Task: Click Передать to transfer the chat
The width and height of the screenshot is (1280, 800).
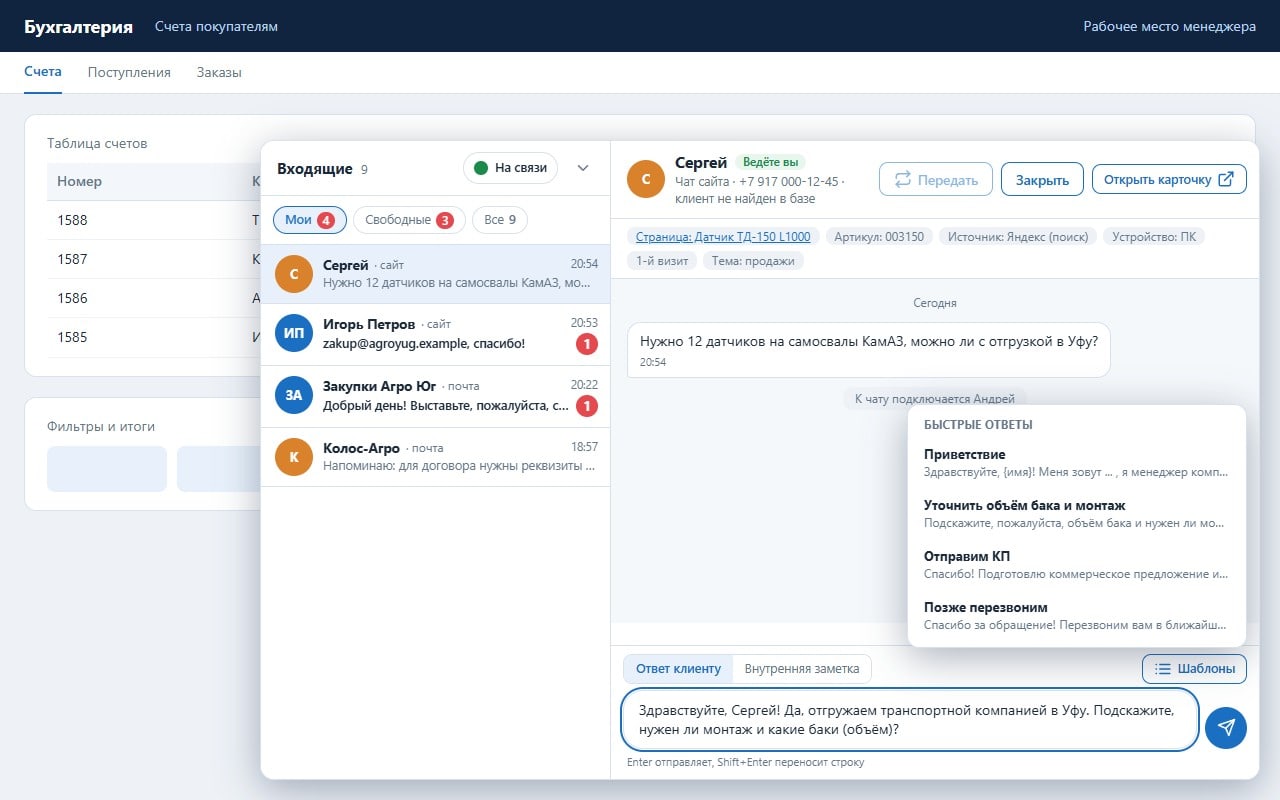Action: 936,180
